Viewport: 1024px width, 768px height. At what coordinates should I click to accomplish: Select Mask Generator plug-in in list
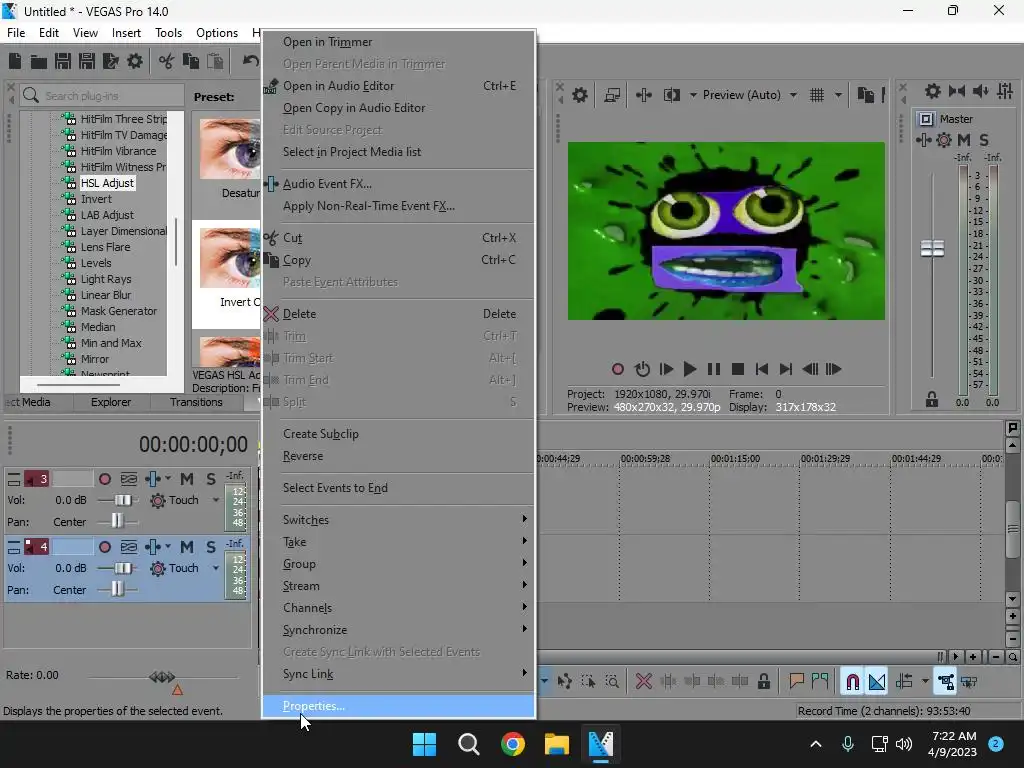(x=119, y=312)
